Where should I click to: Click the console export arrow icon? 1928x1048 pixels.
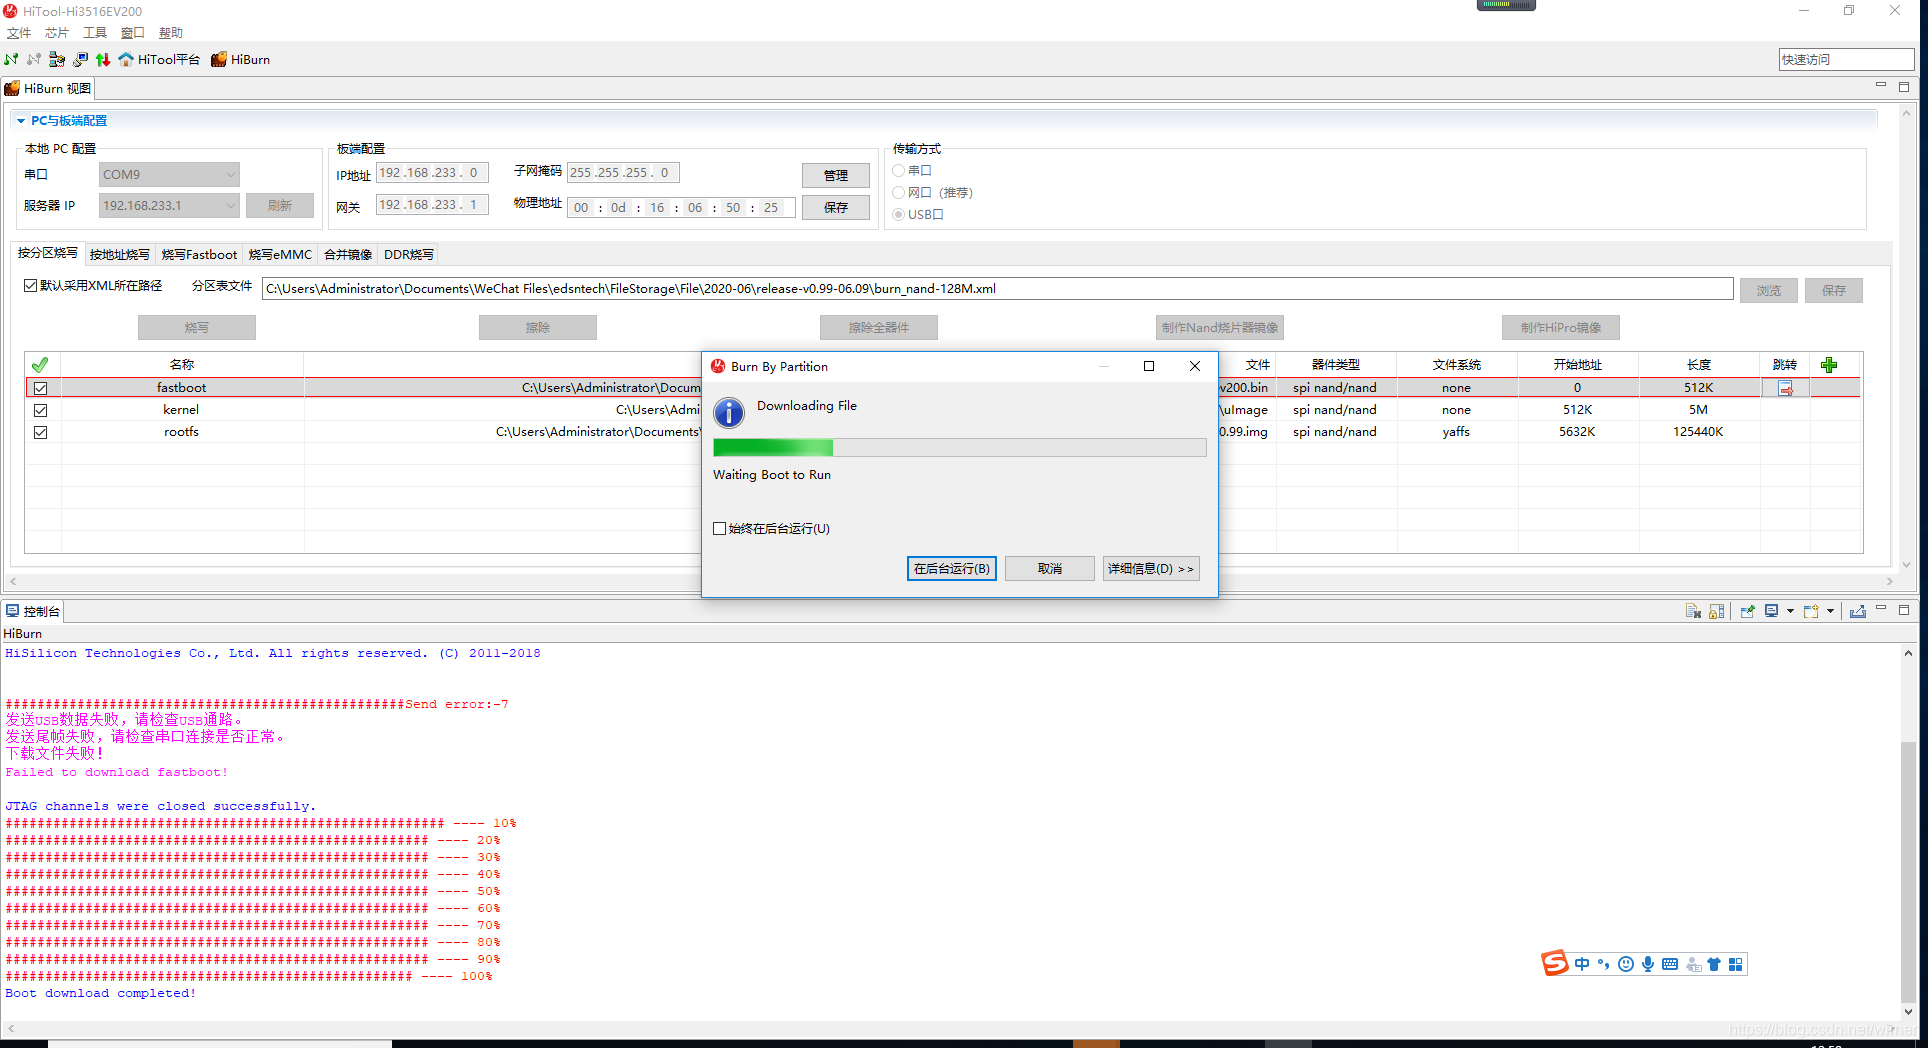pos(1858,611)
